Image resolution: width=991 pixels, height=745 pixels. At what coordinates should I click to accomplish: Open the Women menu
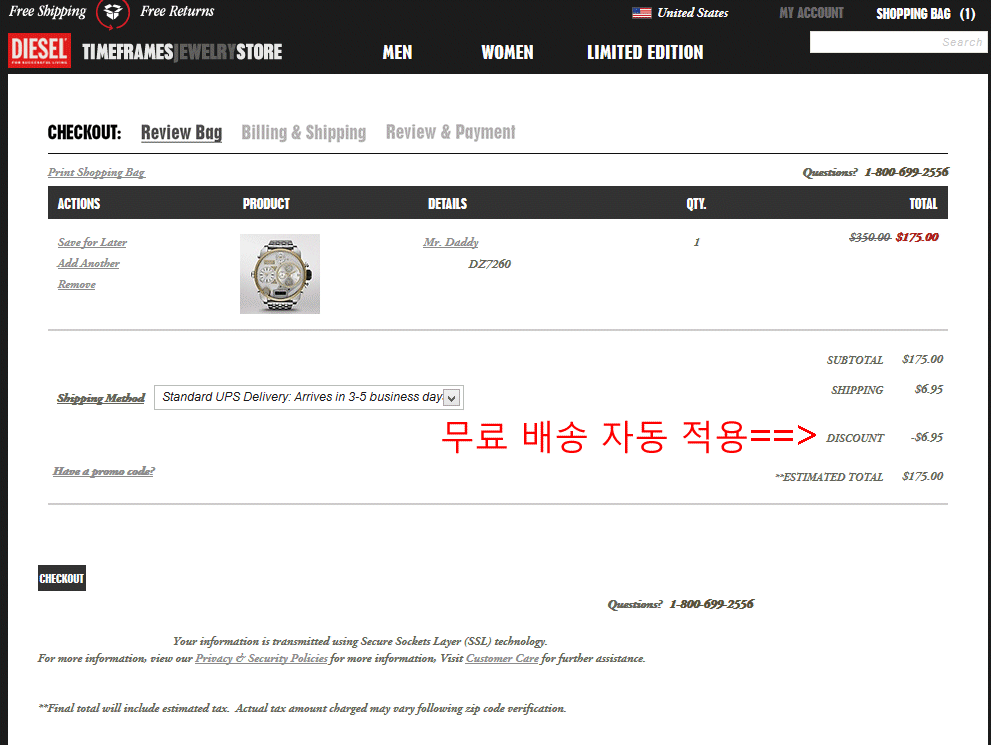click(507, 52)
